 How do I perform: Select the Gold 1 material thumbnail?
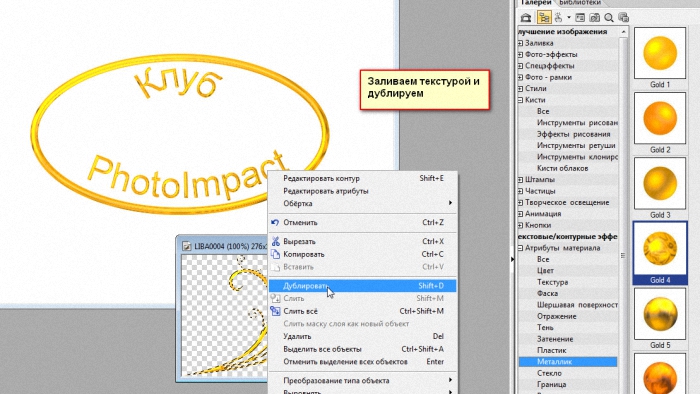(660, 53)
